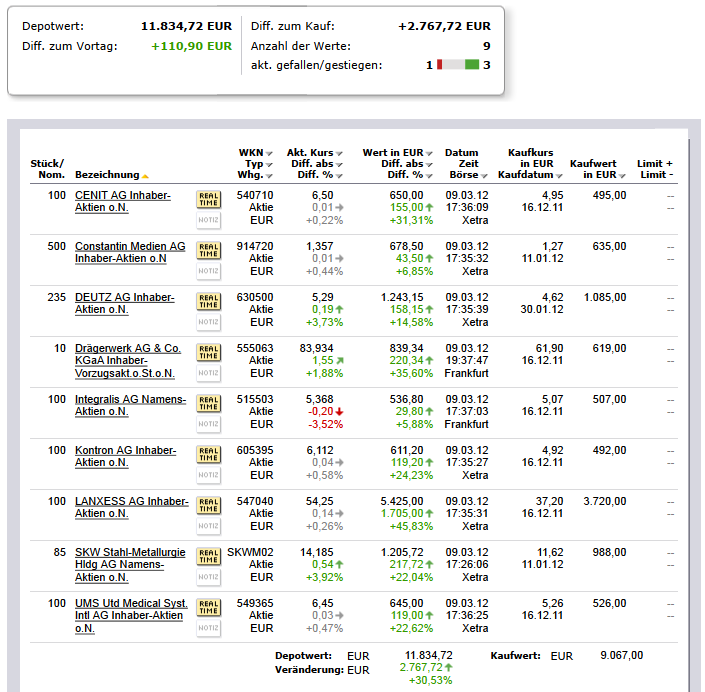Open Constantin Medien AG stock link
This screenshot has width=705, height=692.
tap(130, 252)
